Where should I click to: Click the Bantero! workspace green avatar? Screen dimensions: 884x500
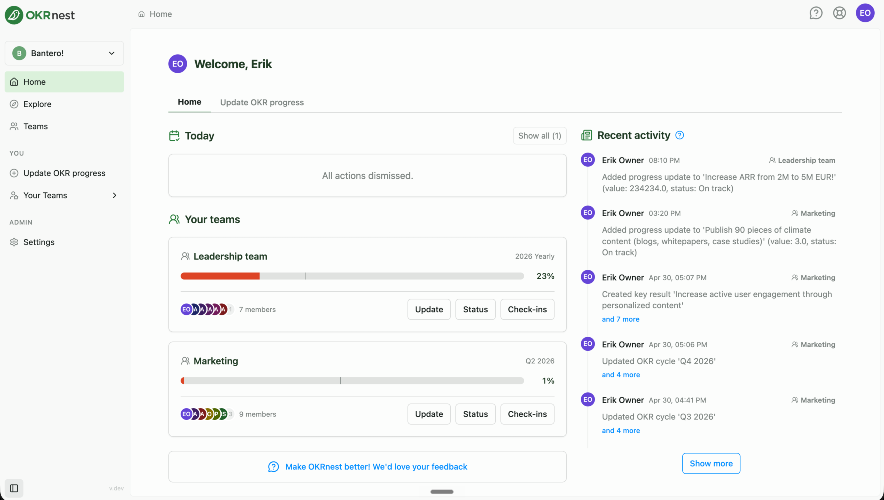(19, 53)
